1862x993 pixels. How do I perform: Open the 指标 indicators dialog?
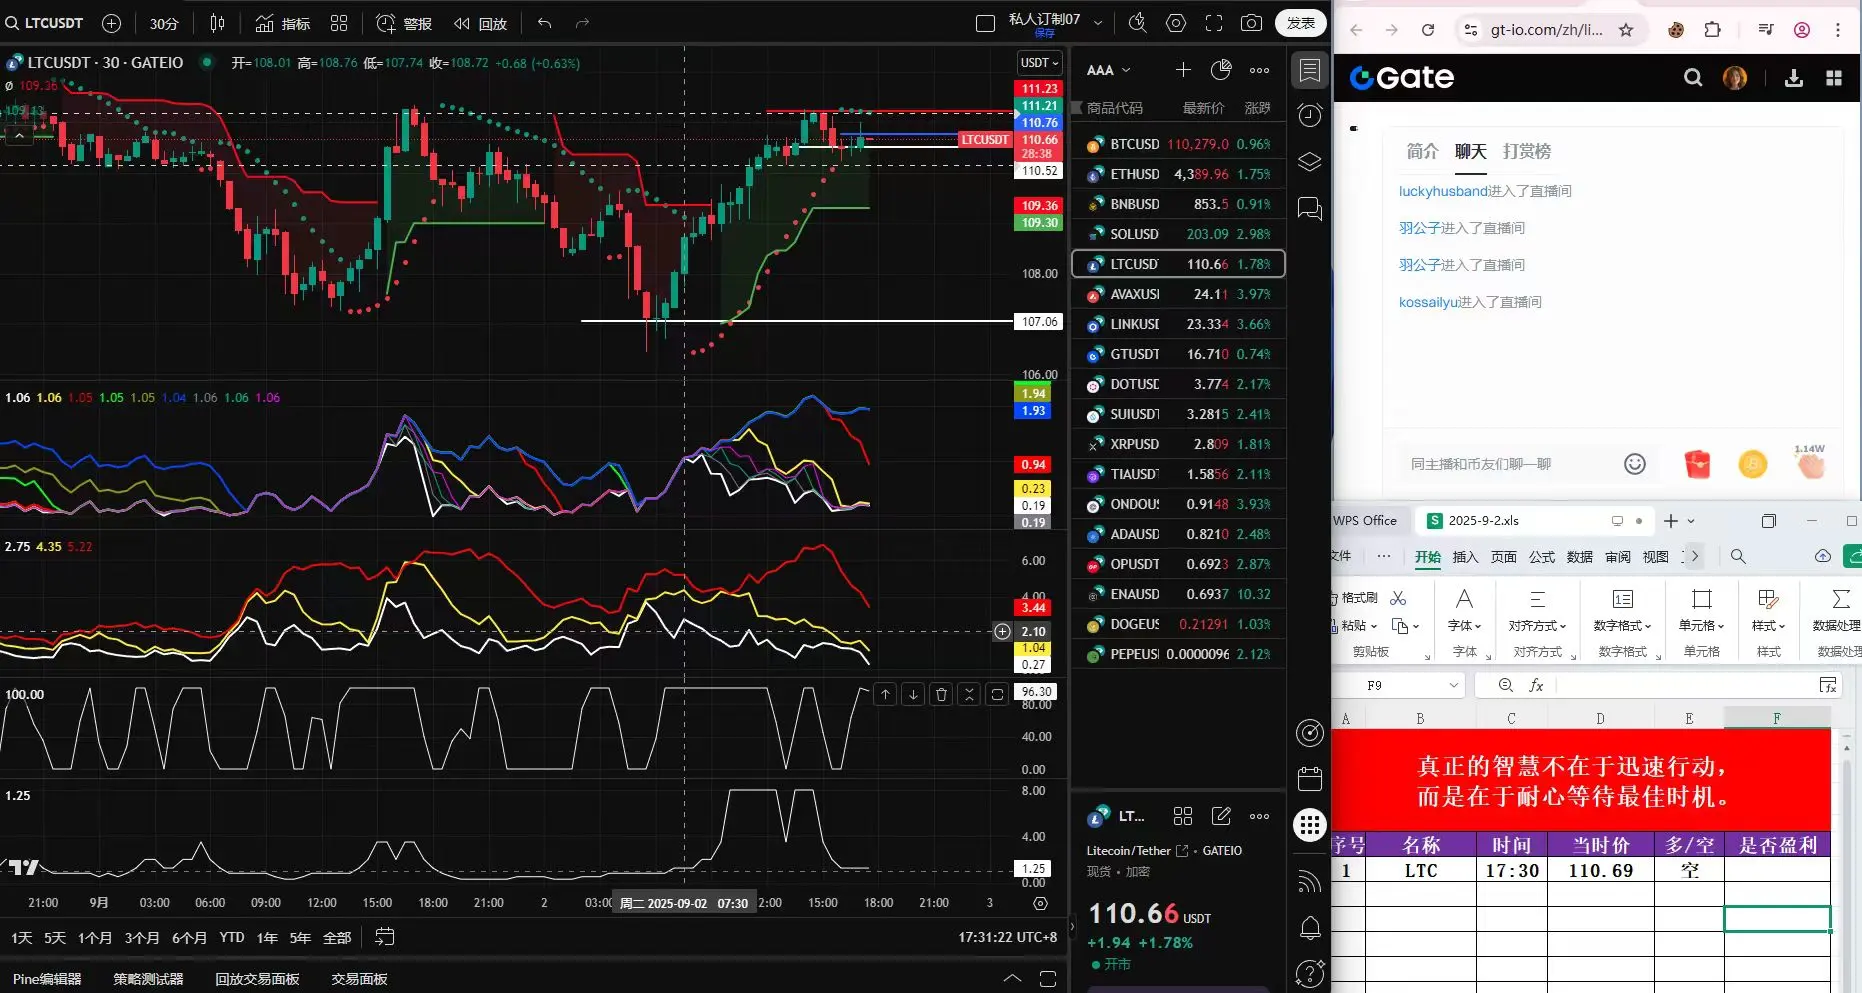pyautogui.click(x=282, y=23)
